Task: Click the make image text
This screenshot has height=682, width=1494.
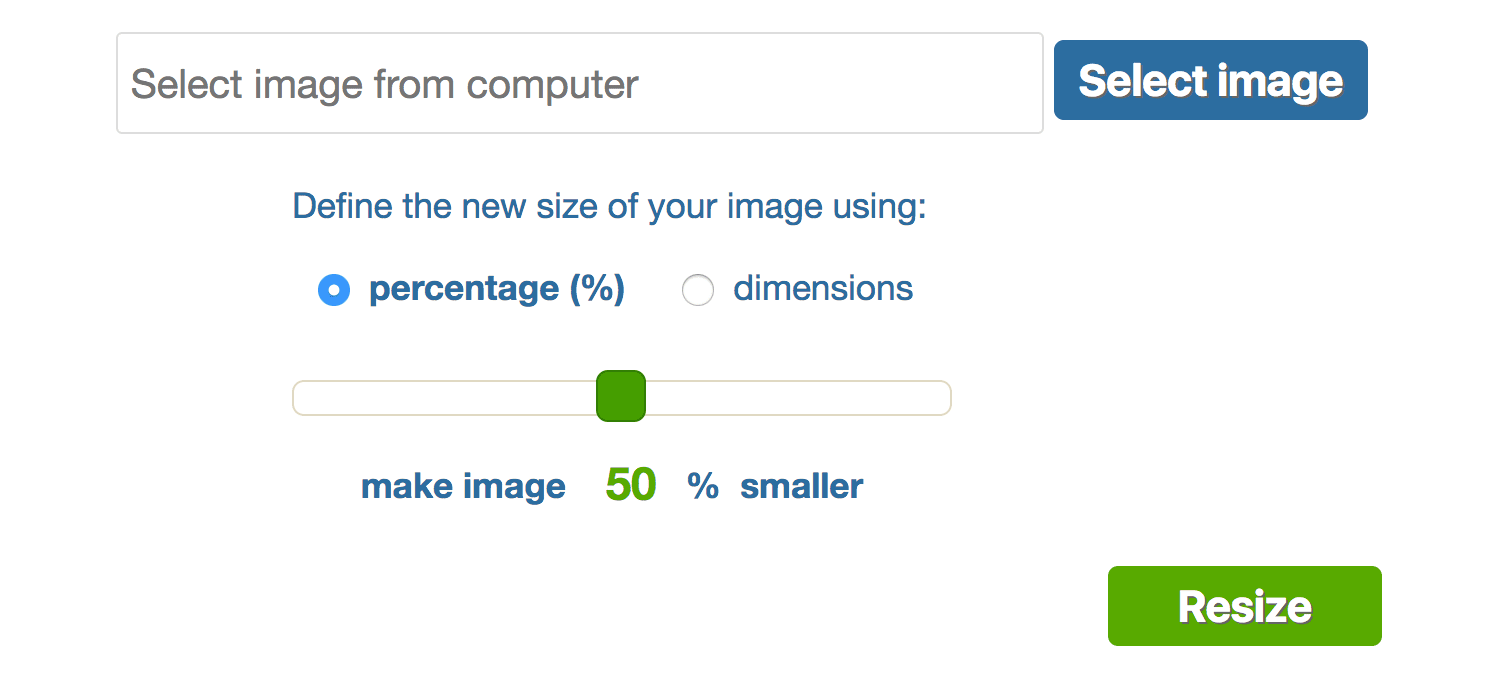Action: [463, 487]
